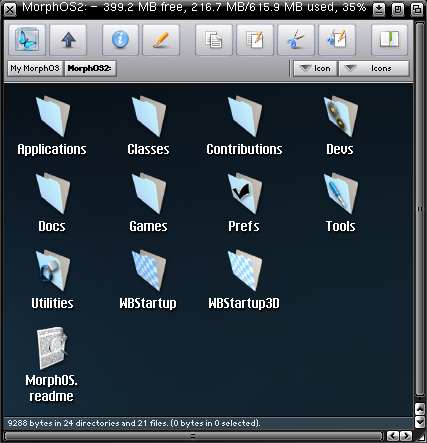This screenshot has height=443, width=427.
Task: Click the Cut scissors toolbar icon
Action: click(296, 40)
